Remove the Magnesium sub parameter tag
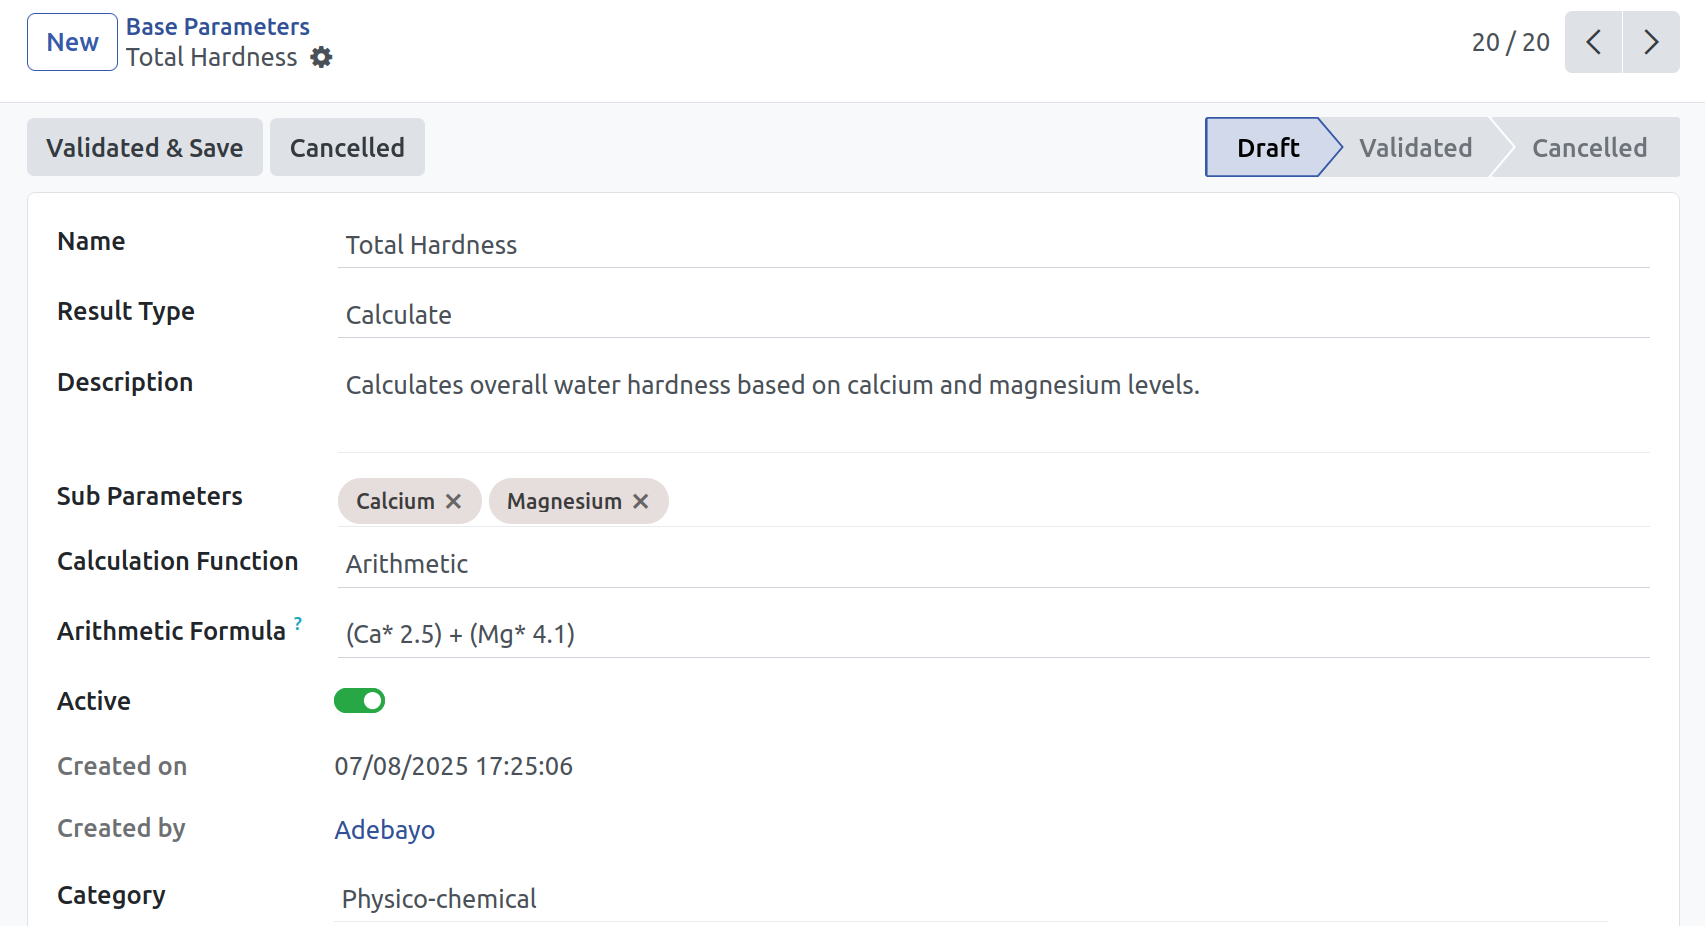 click(641, 501)
